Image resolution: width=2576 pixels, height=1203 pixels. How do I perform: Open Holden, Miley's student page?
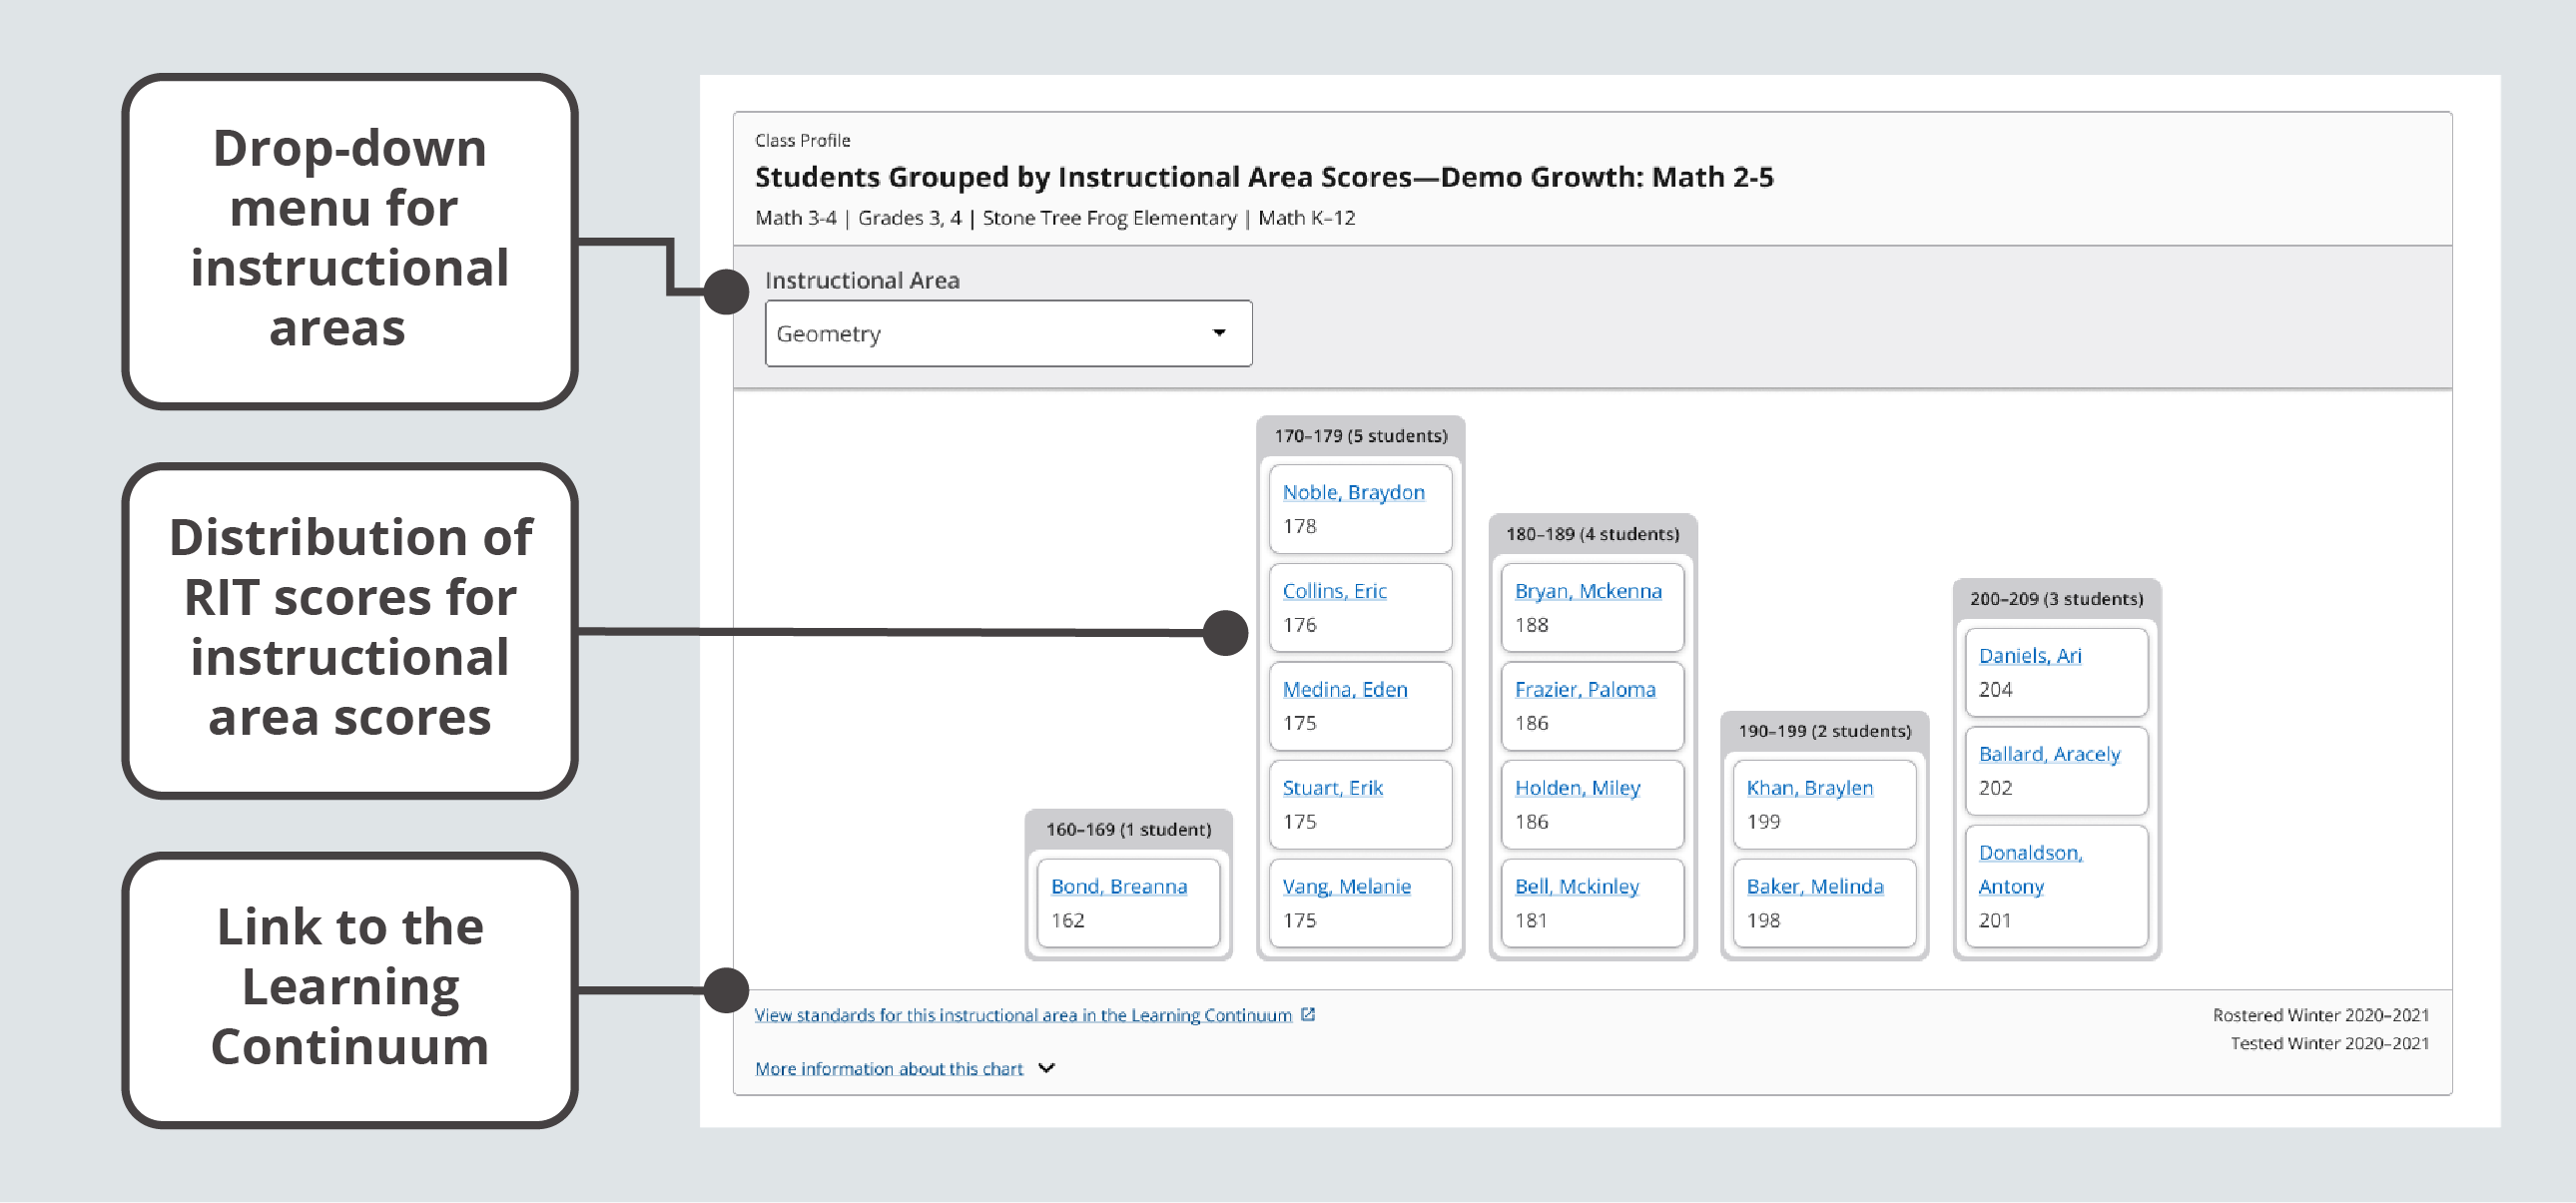tap(1576, 787)
